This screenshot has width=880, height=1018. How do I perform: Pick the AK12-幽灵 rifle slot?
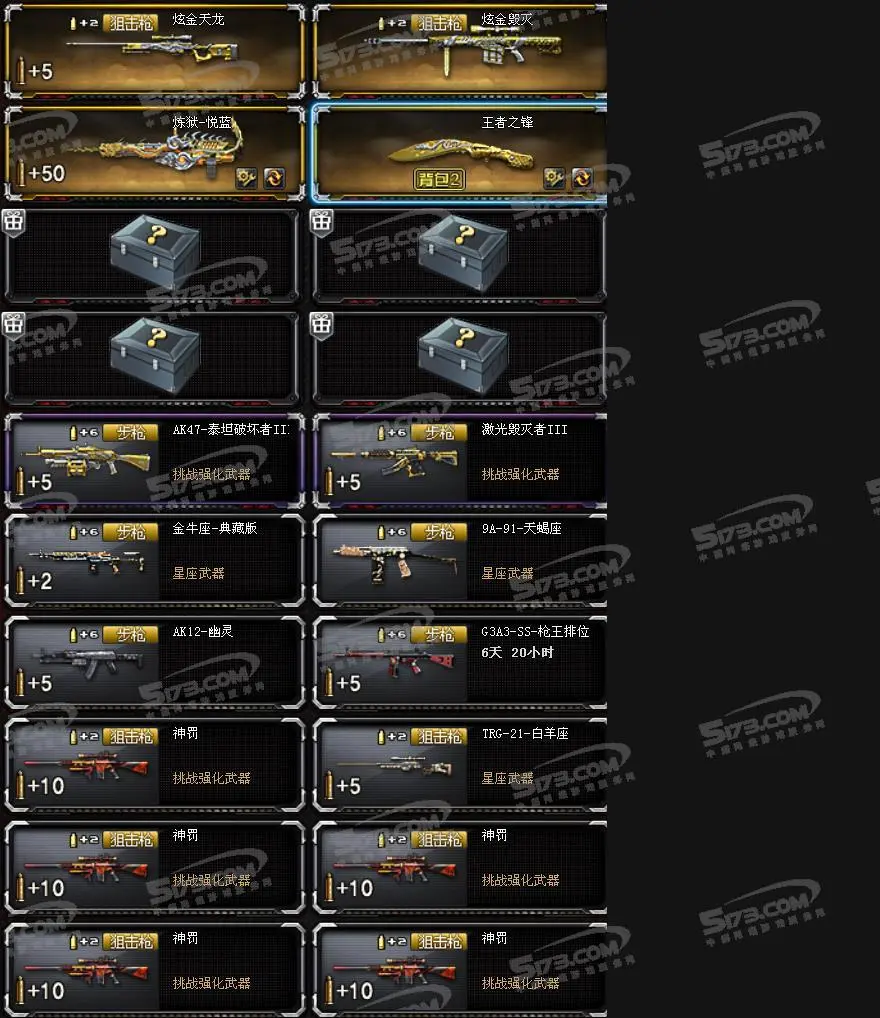(x=155, y=662)
